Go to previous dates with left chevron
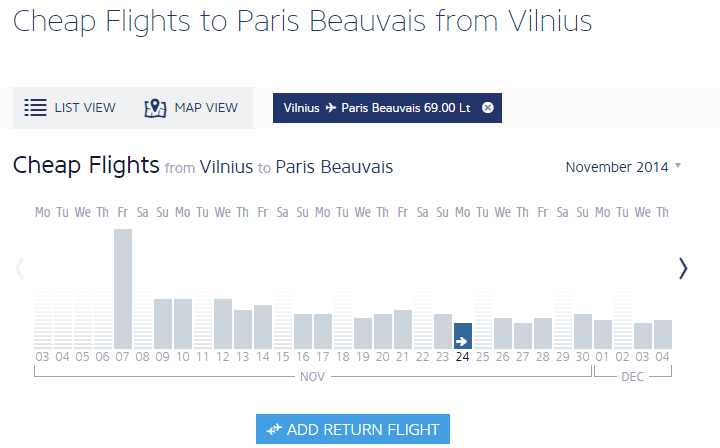 [x=19, y=268]
